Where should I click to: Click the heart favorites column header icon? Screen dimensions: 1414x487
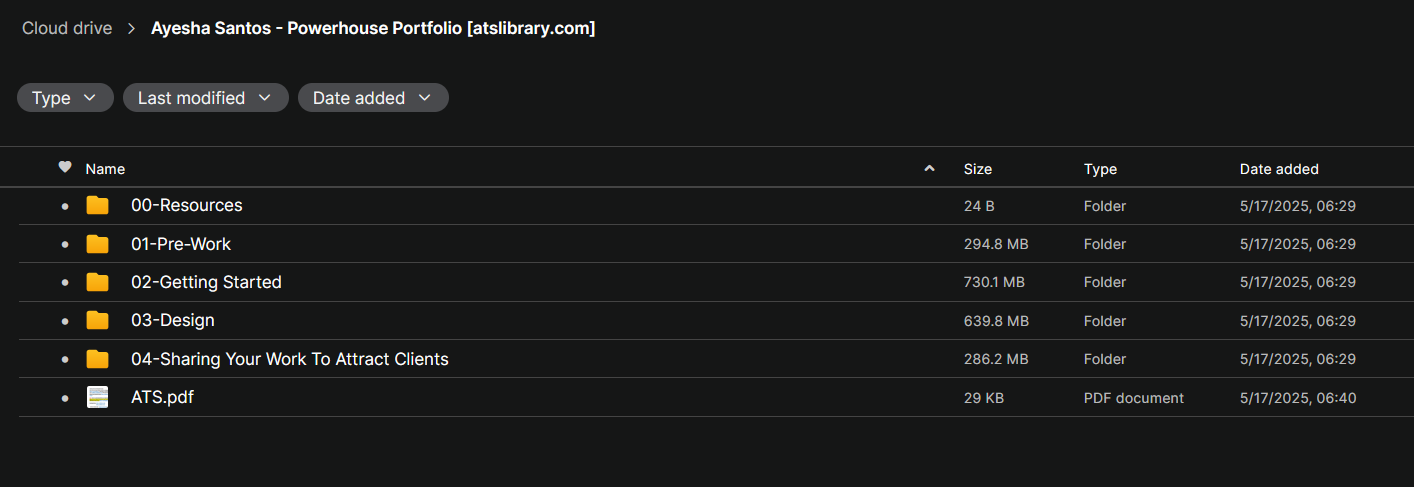pyautogui.click(x=65, y=168)
